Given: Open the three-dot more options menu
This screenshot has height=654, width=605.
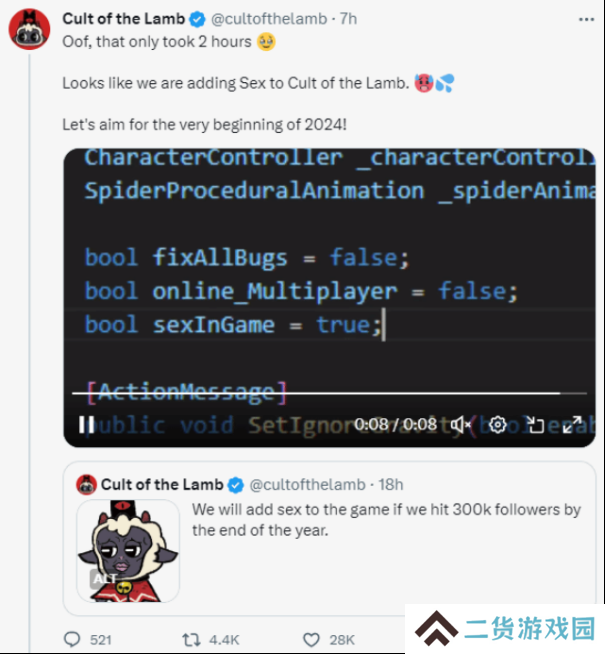Looking at the screenshot, I should [586, 19].
